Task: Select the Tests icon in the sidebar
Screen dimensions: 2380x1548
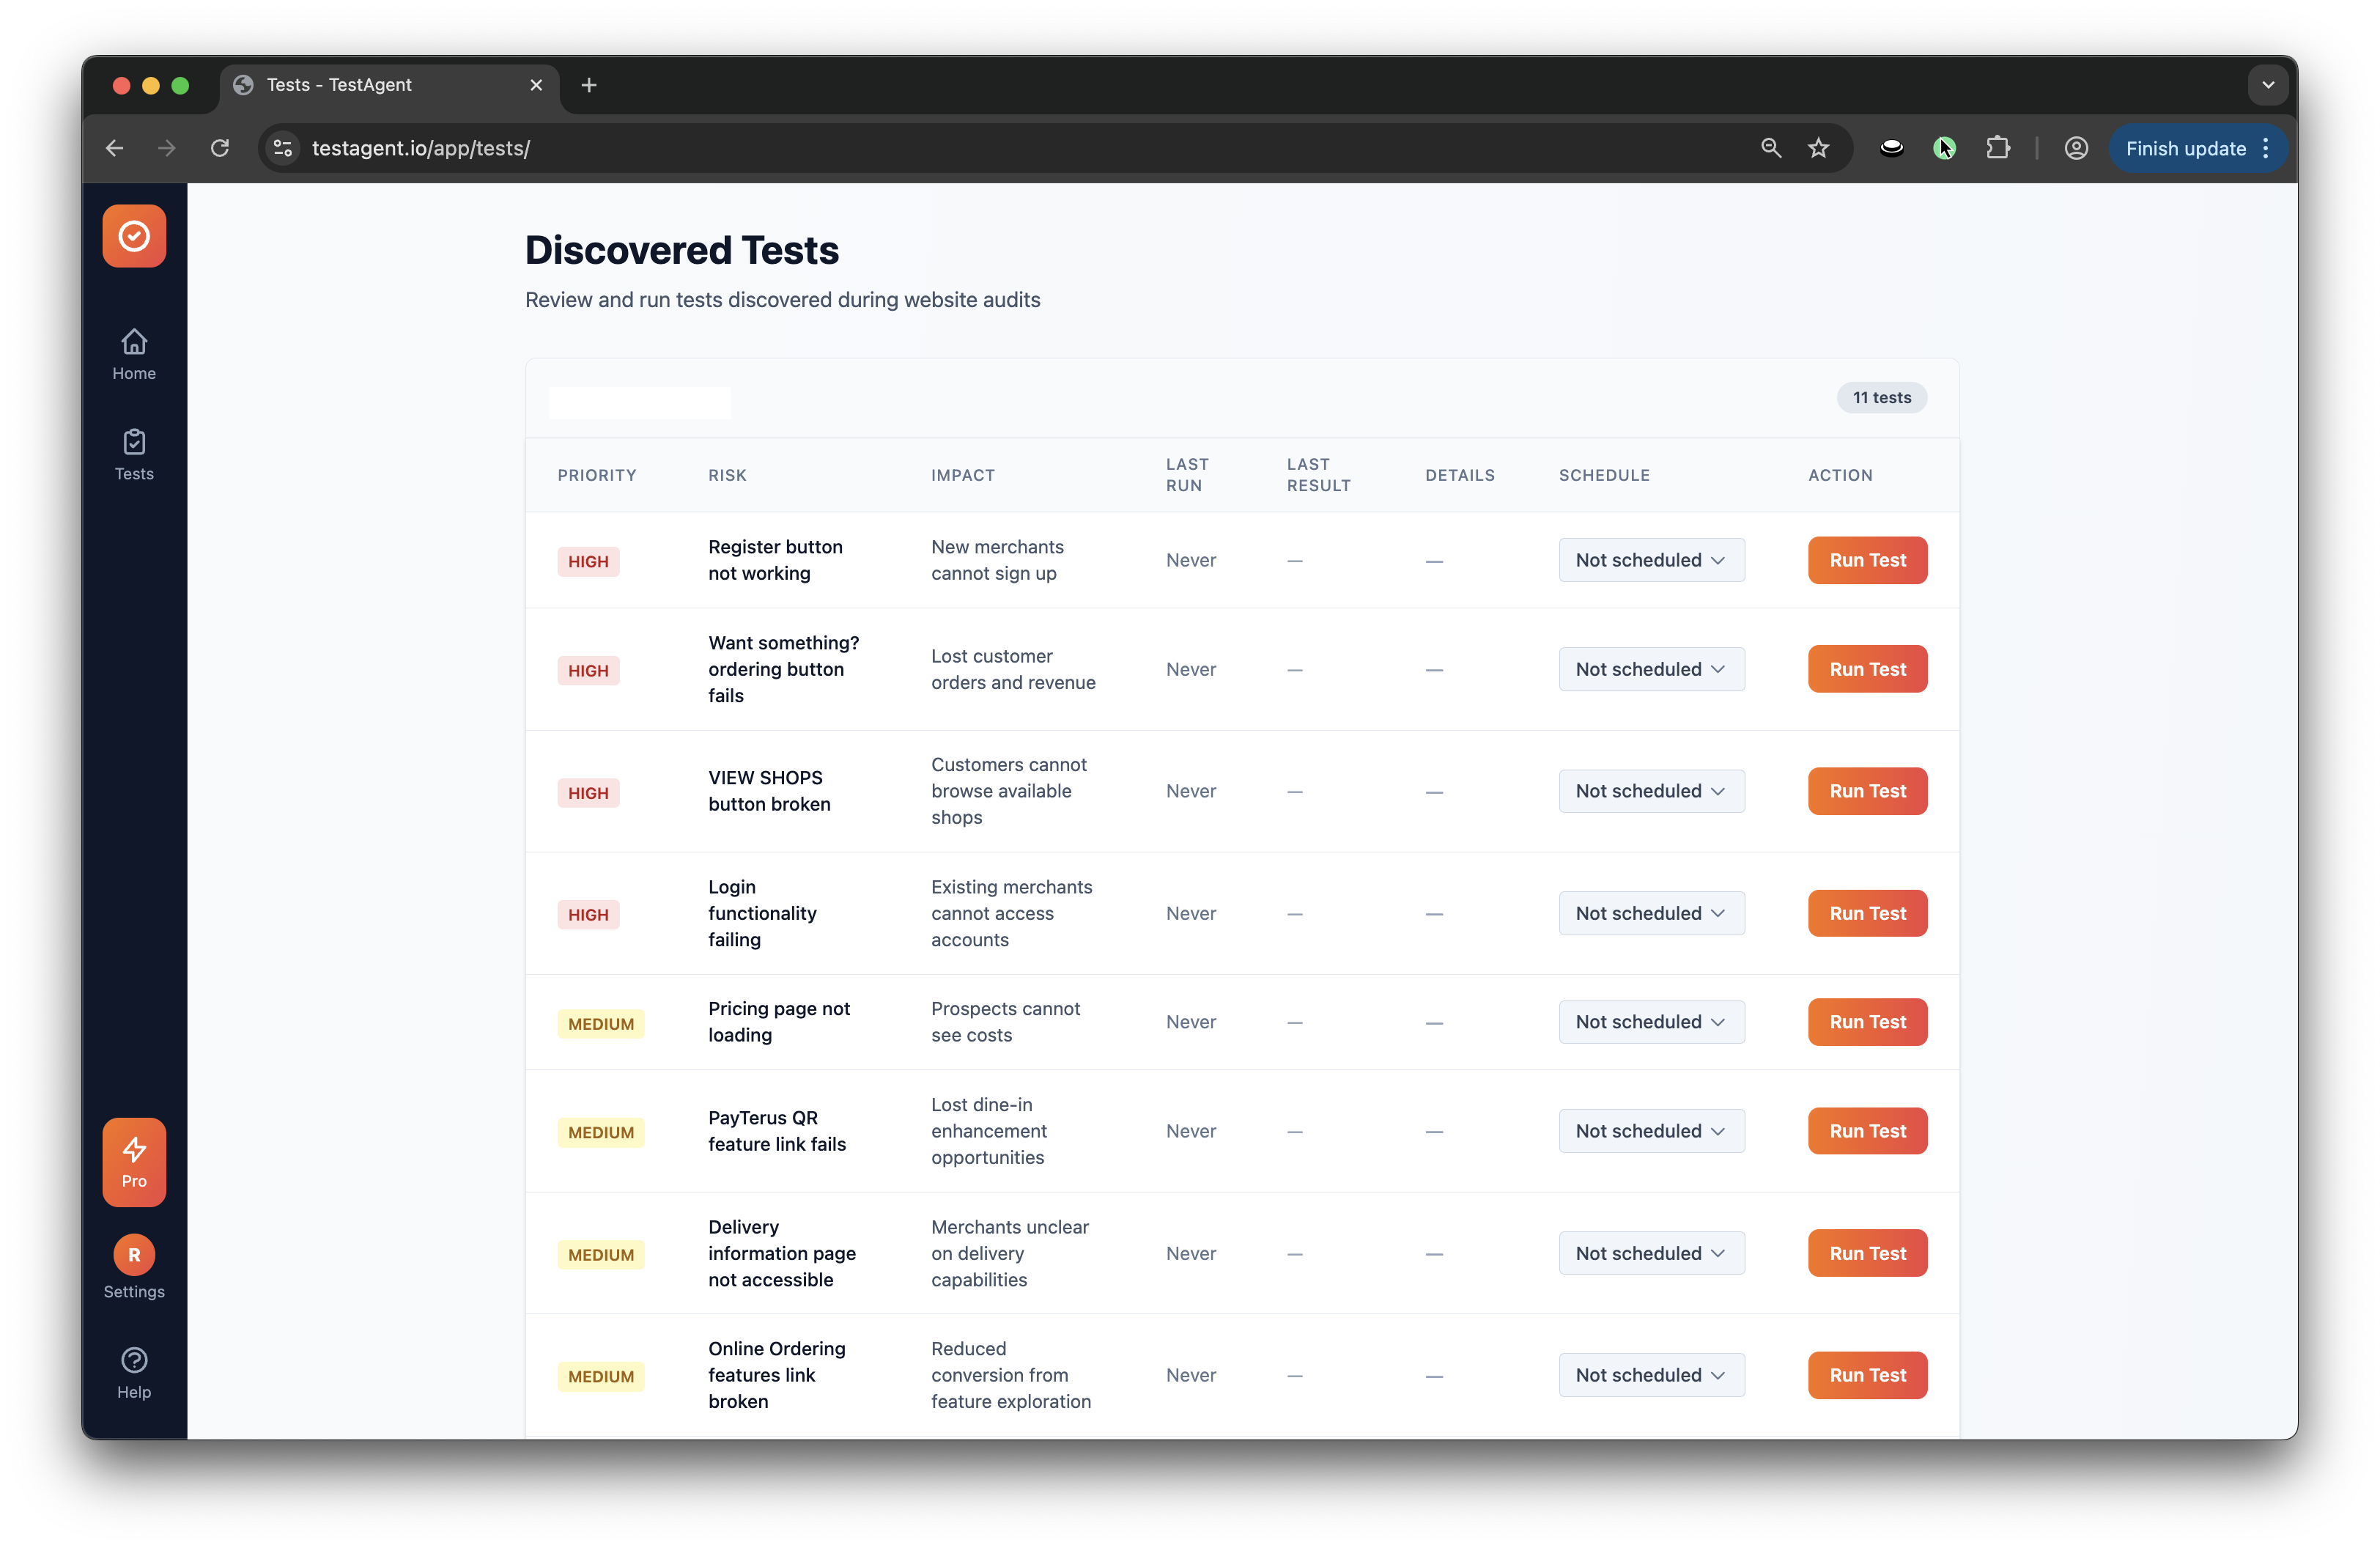Action: pyautogui.click(x=134, y=456)
